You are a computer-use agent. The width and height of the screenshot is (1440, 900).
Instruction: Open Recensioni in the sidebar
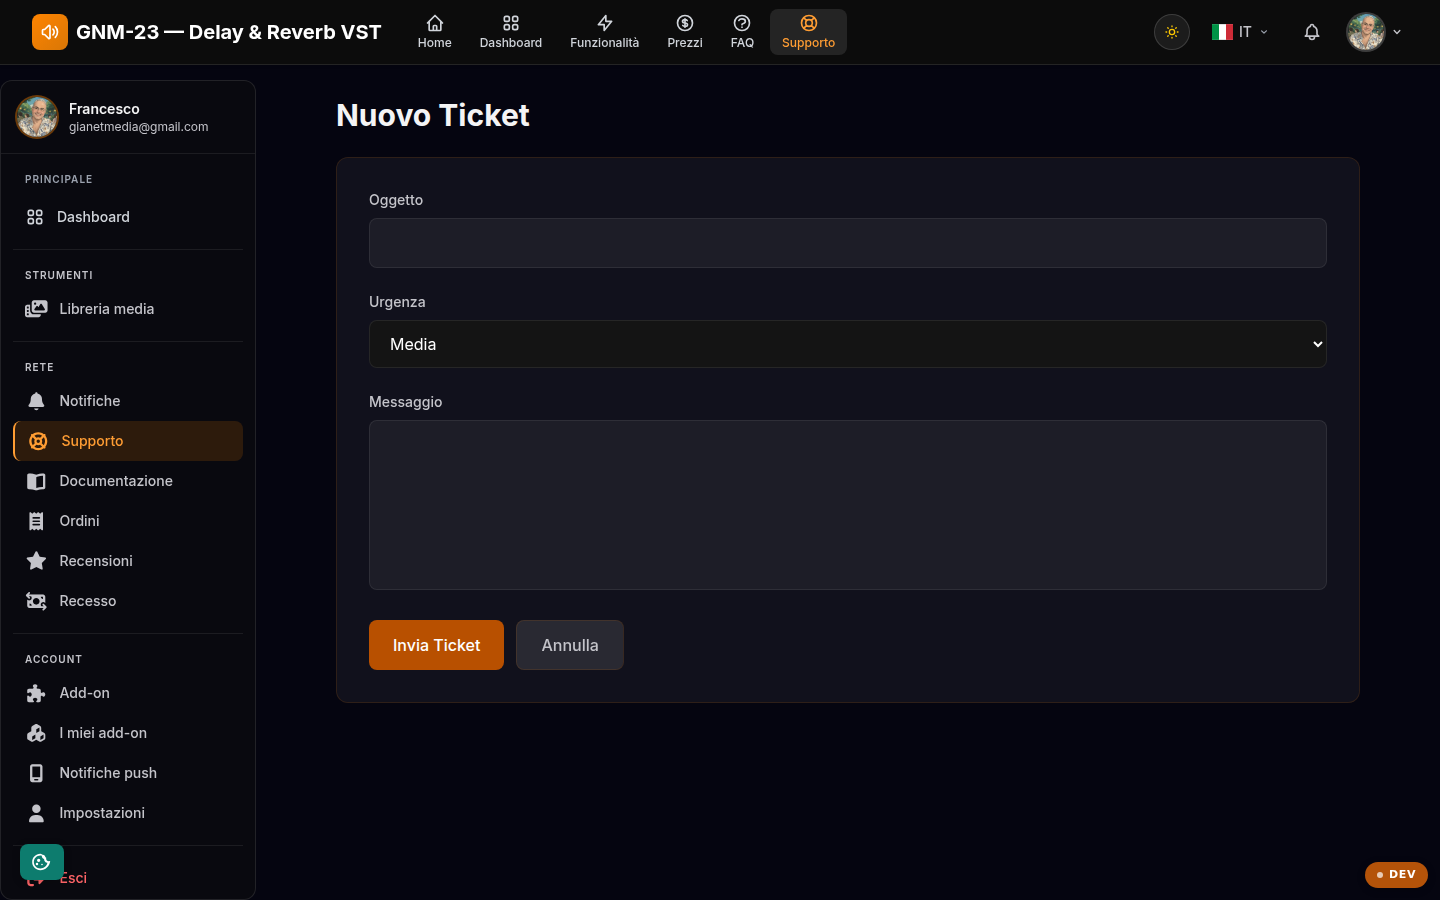(128, 561)
